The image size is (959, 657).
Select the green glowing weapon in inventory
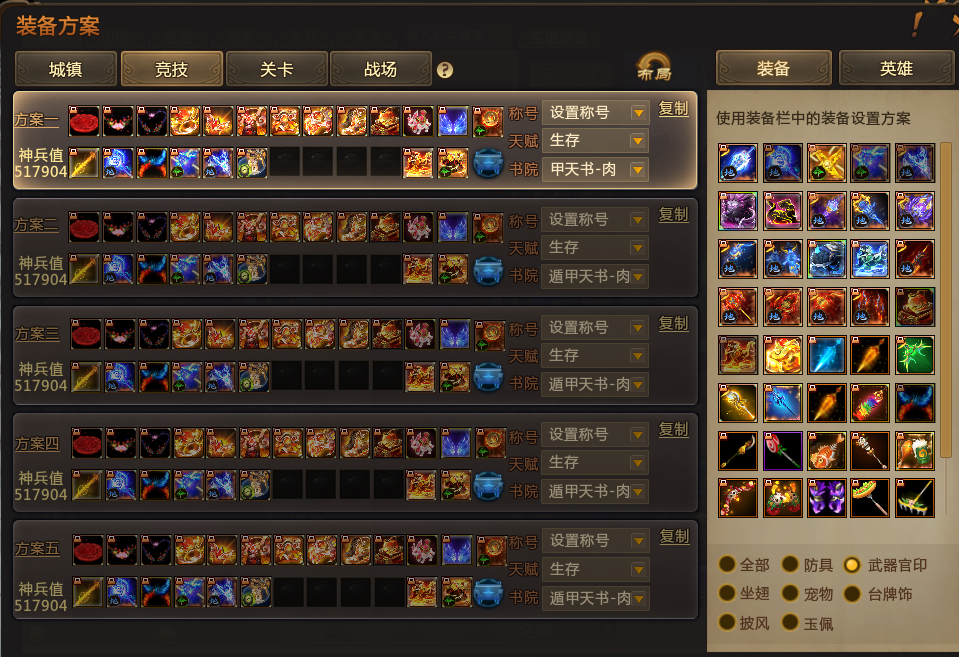coord(914,355)
